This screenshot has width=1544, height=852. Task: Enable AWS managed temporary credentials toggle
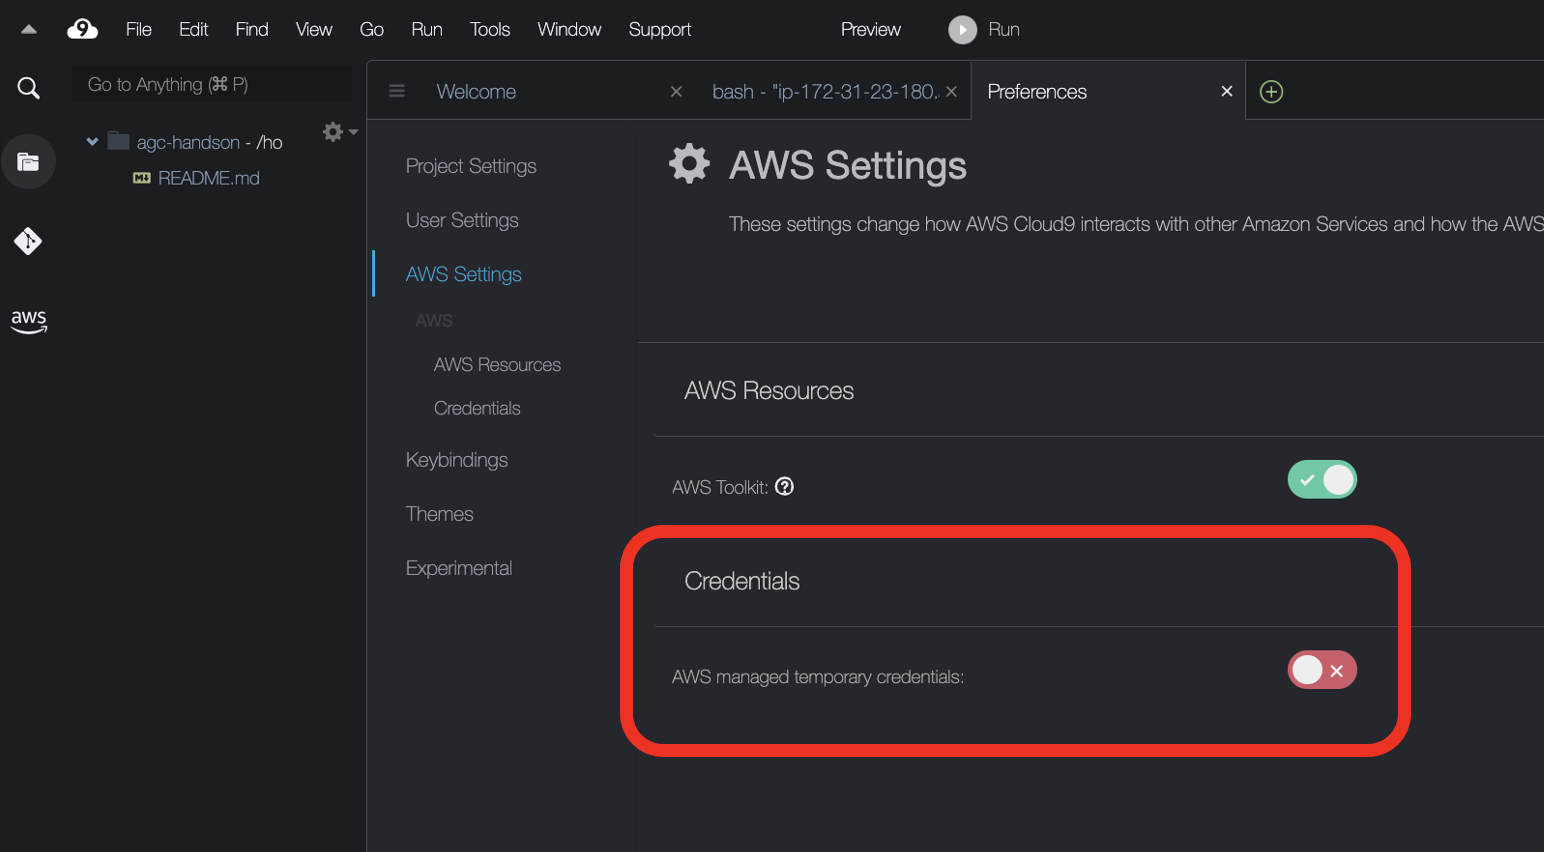pos(1322,670)
